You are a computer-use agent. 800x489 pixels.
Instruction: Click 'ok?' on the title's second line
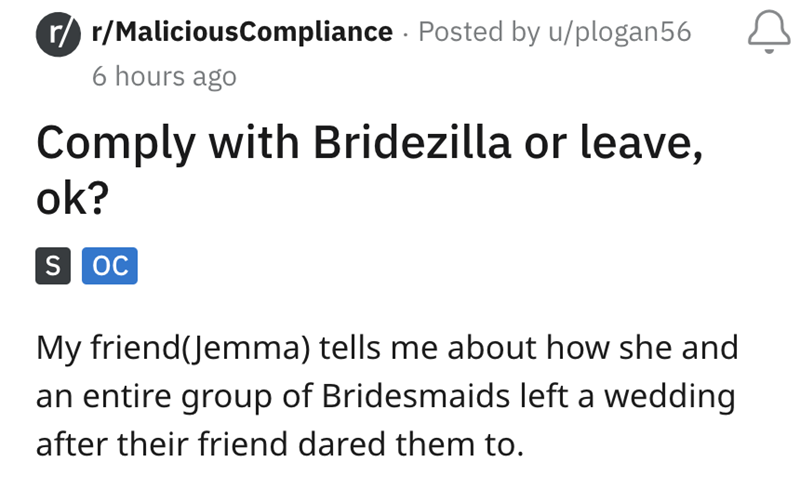tap(73, 198)
